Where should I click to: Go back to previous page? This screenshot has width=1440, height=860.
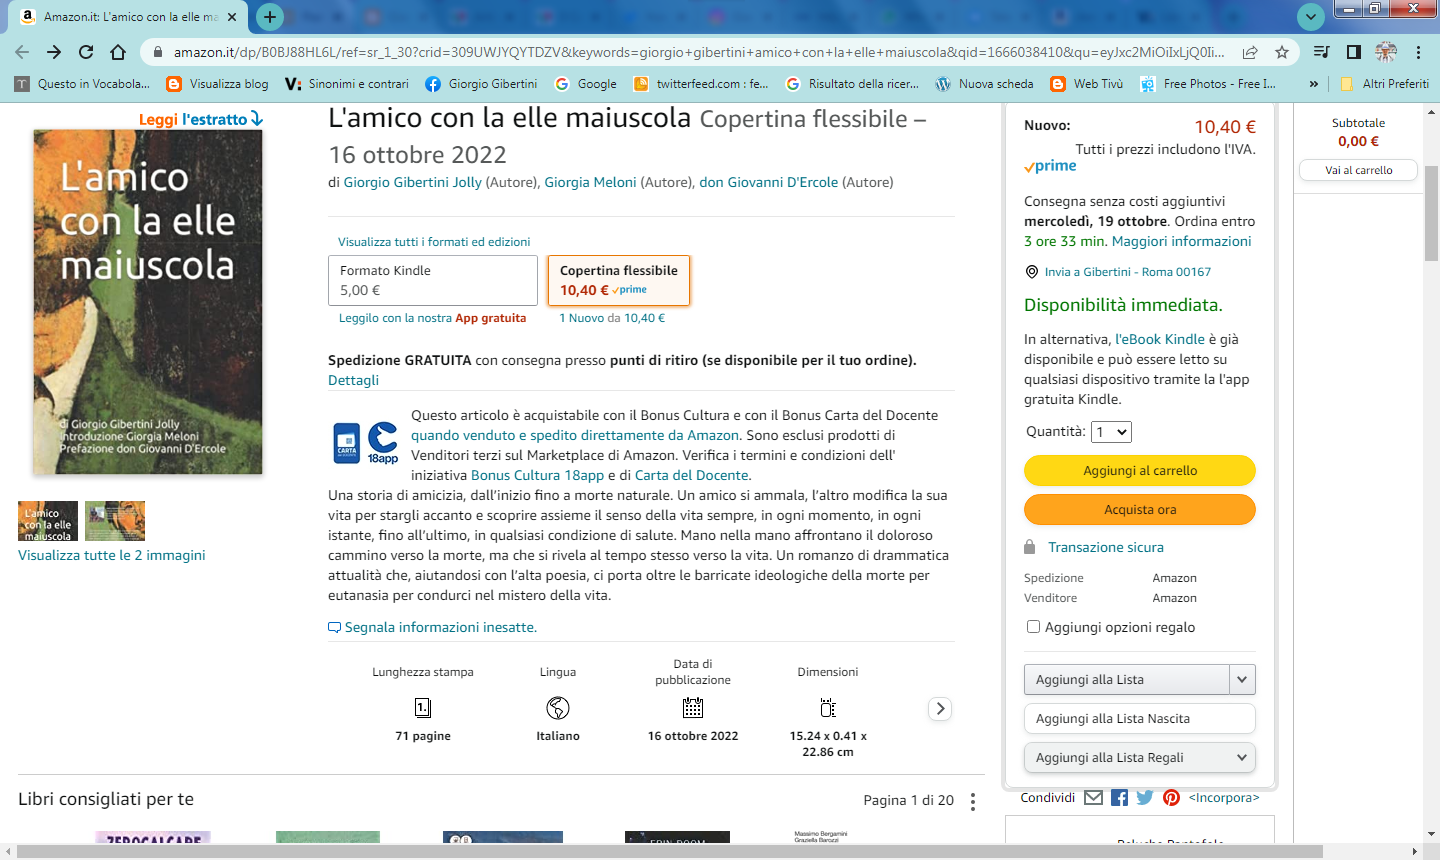click(22, 52)
